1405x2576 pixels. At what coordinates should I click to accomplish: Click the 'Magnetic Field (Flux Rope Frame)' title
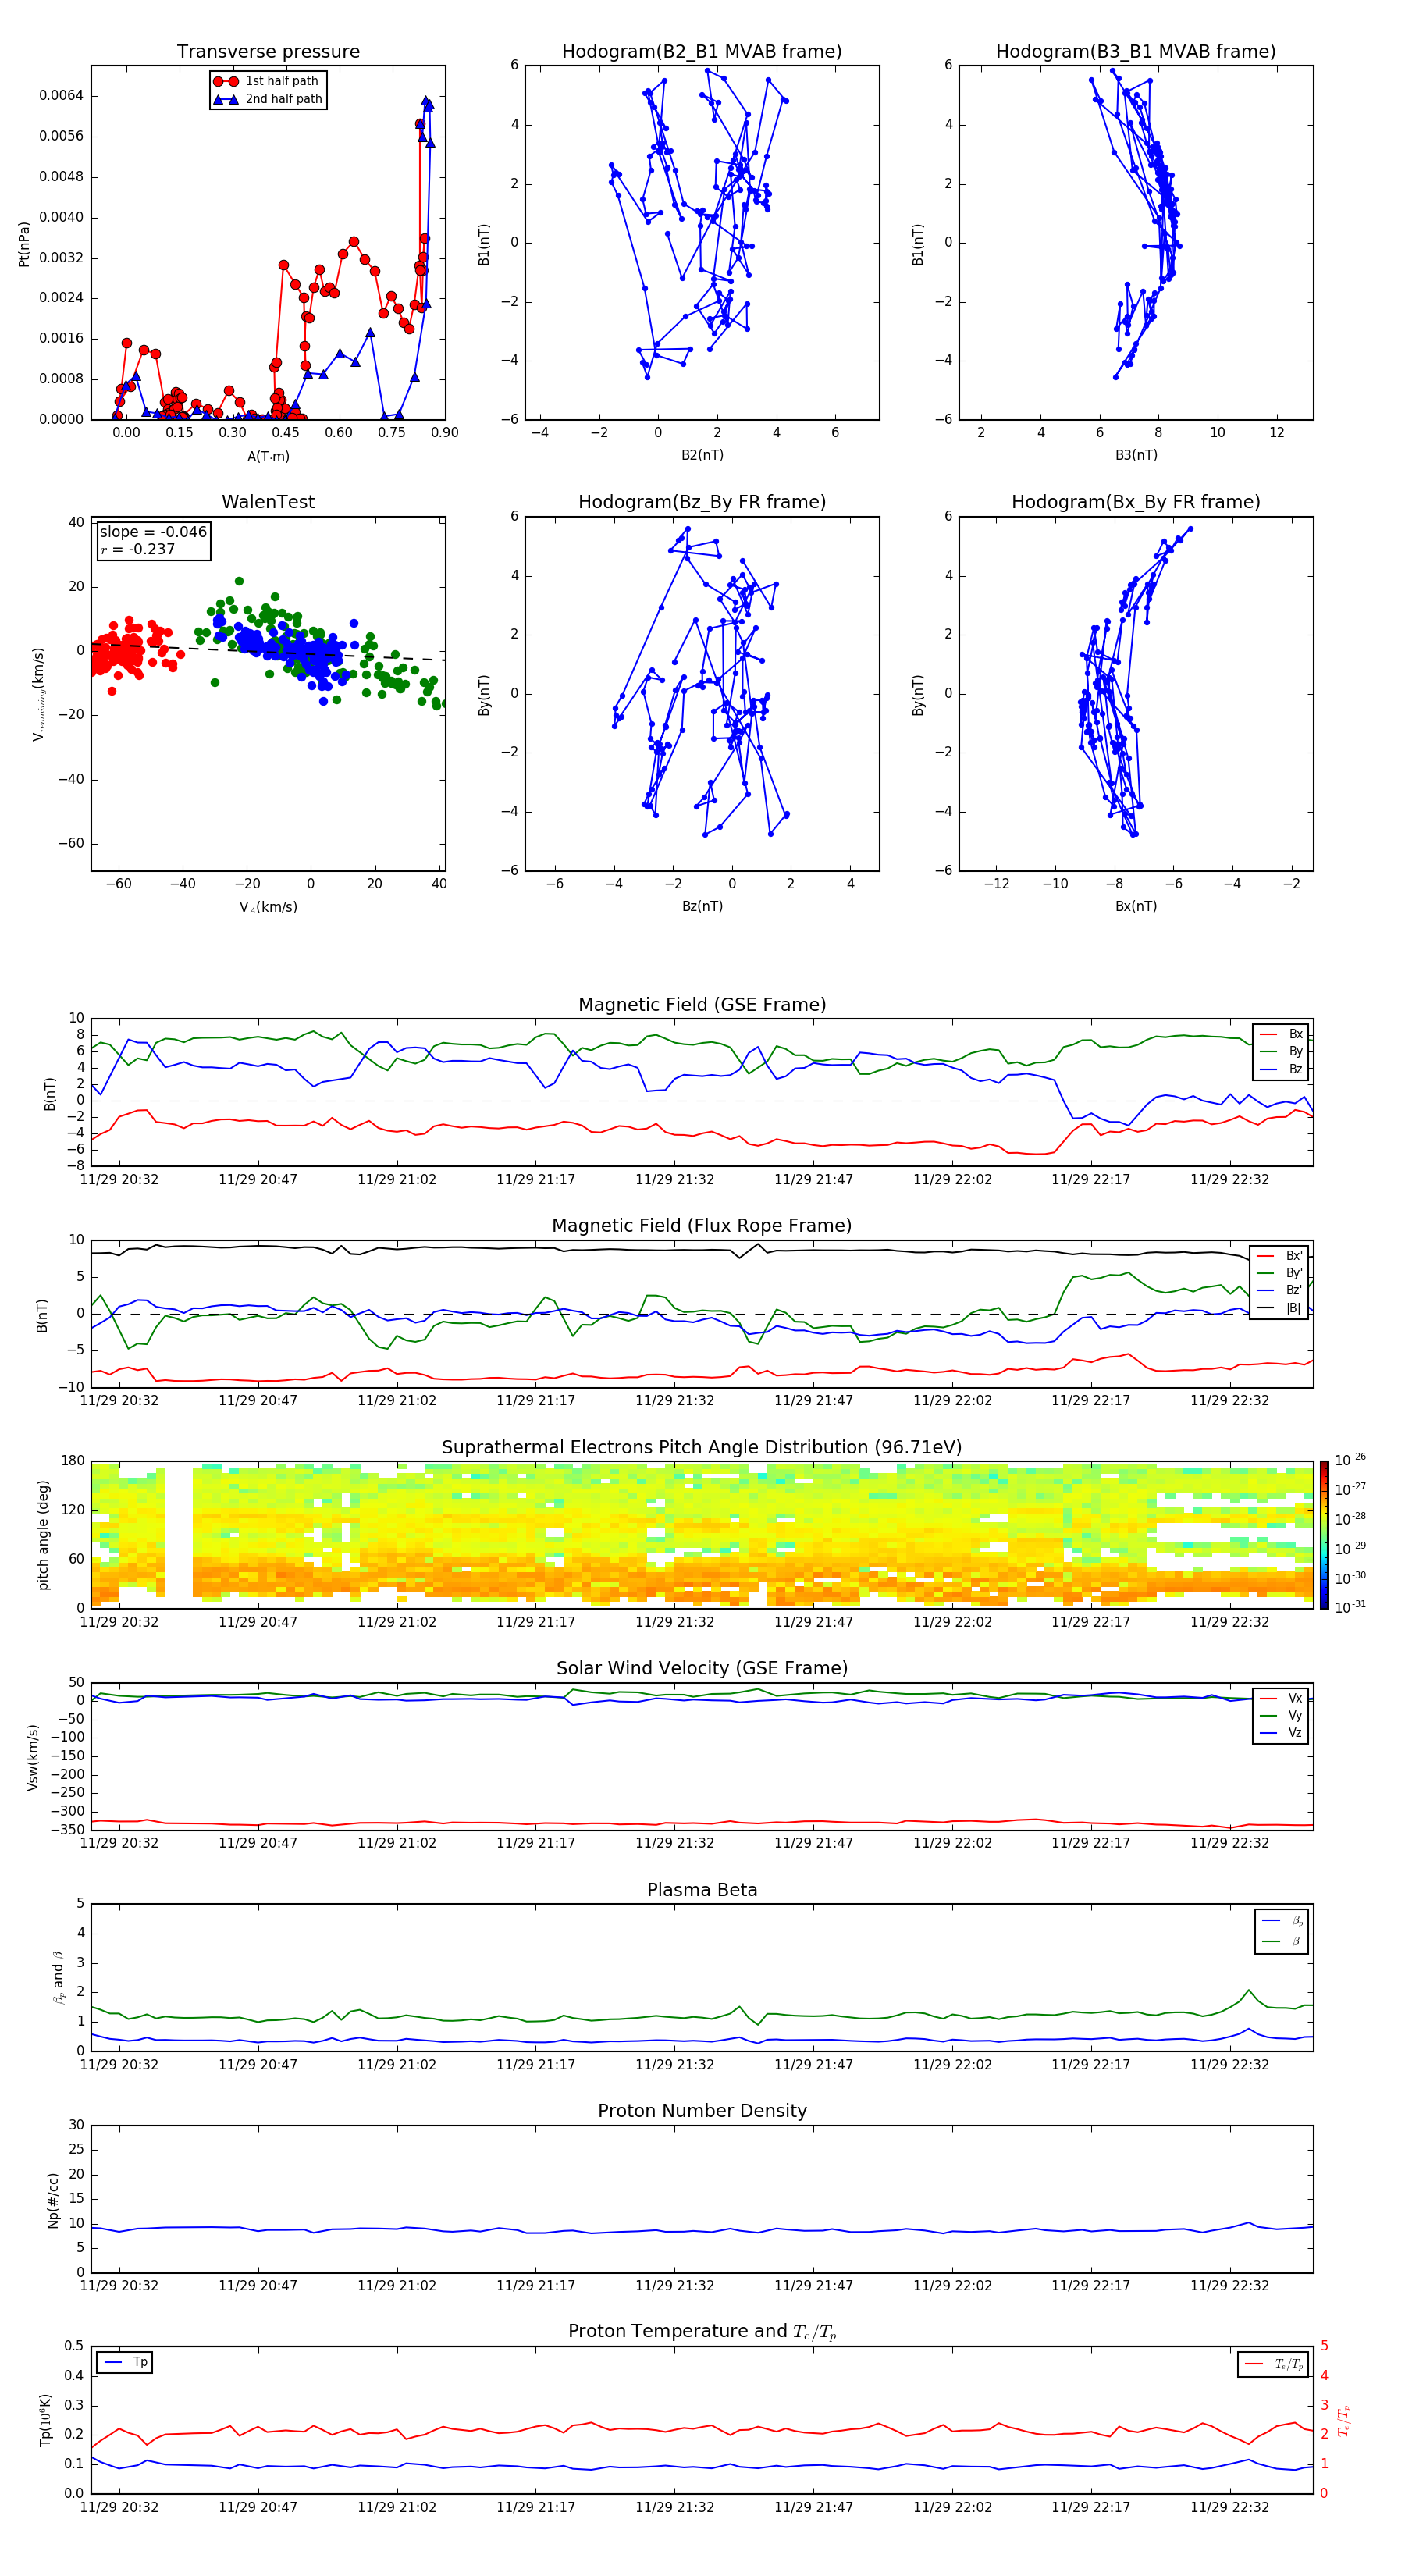click(702, 1226)
